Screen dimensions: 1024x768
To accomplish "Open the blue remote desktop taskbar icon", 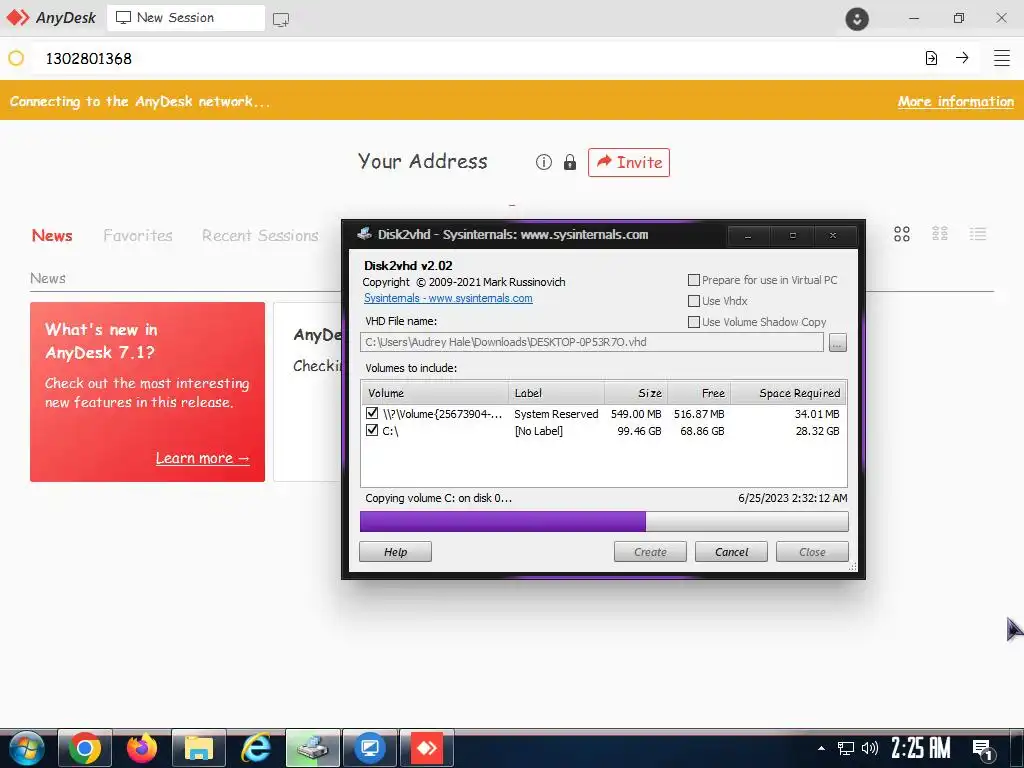I will (x=370, y=748).
